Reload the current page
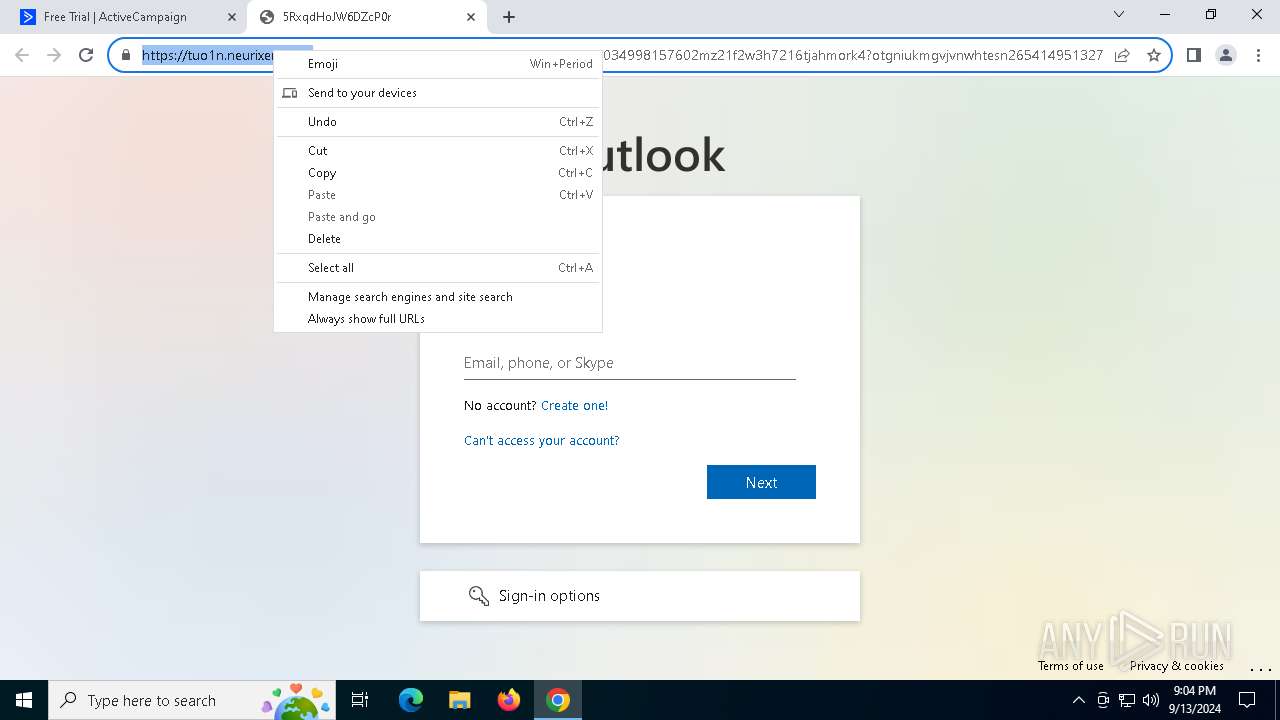The height and width of the screenshot is (720, 1280). click(x=86, y=55)
